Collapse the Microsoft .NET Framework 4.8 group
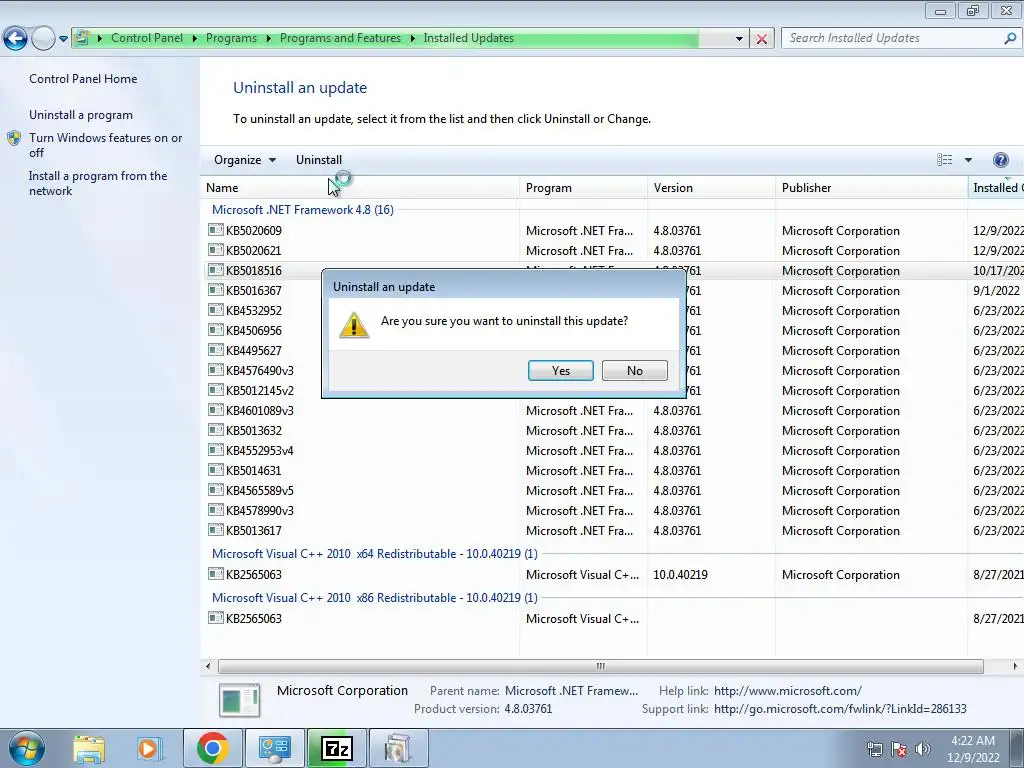 [302, 210]
